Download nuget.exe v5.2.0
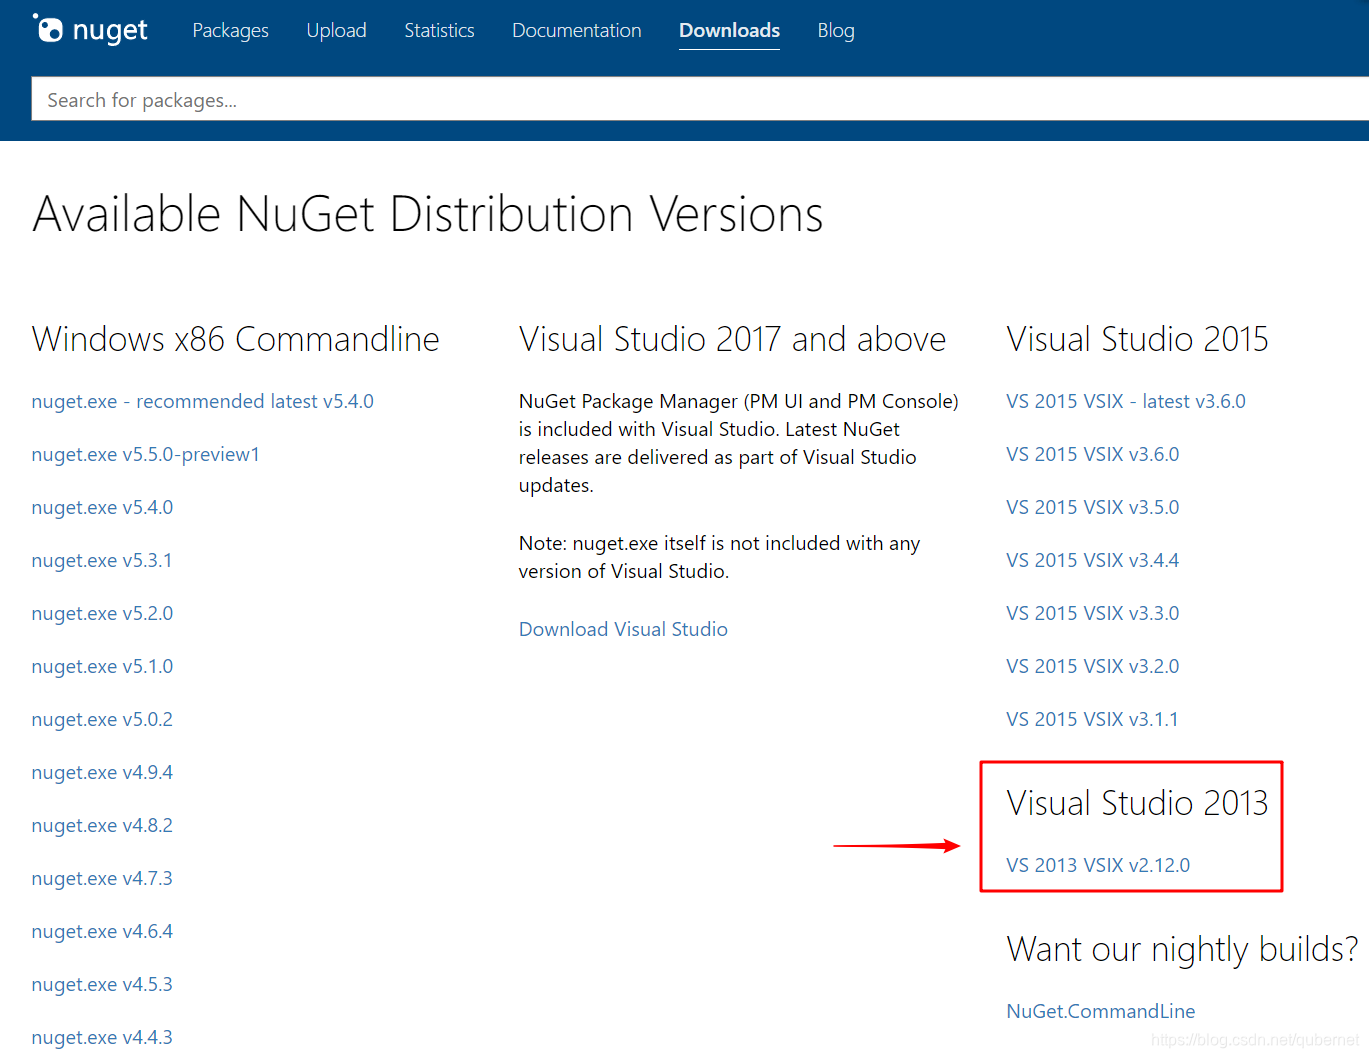The width and height of the screenshot is (1369, 1058). [x=102, y=613]
